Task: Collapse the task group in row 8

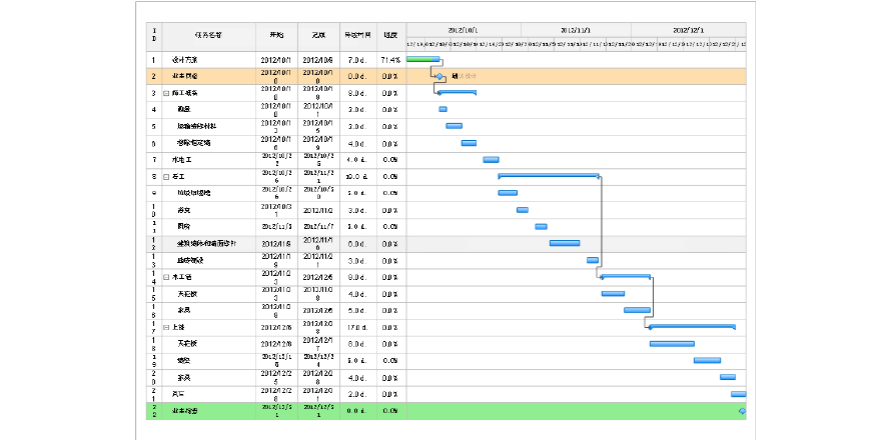Action: [x=166, y=176]
